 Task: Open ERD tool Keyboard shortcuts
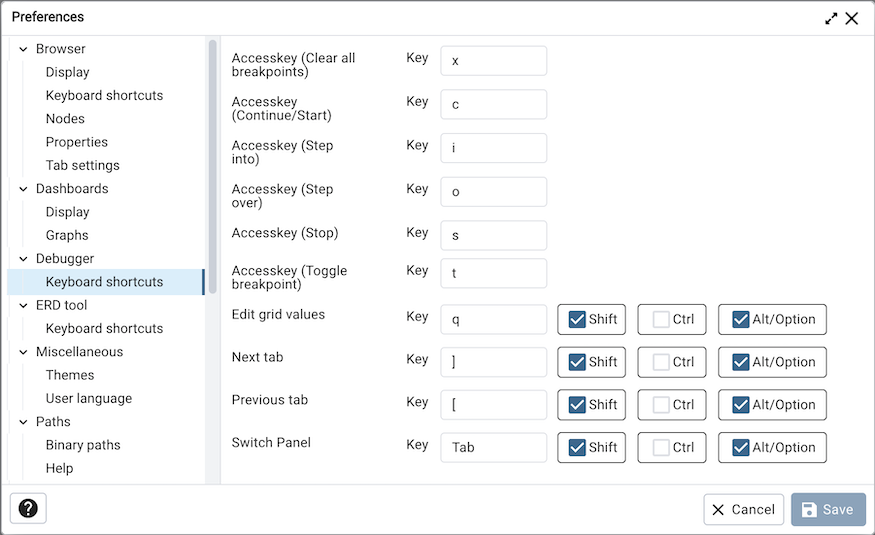pyautogui.click(x=104, y=328)
